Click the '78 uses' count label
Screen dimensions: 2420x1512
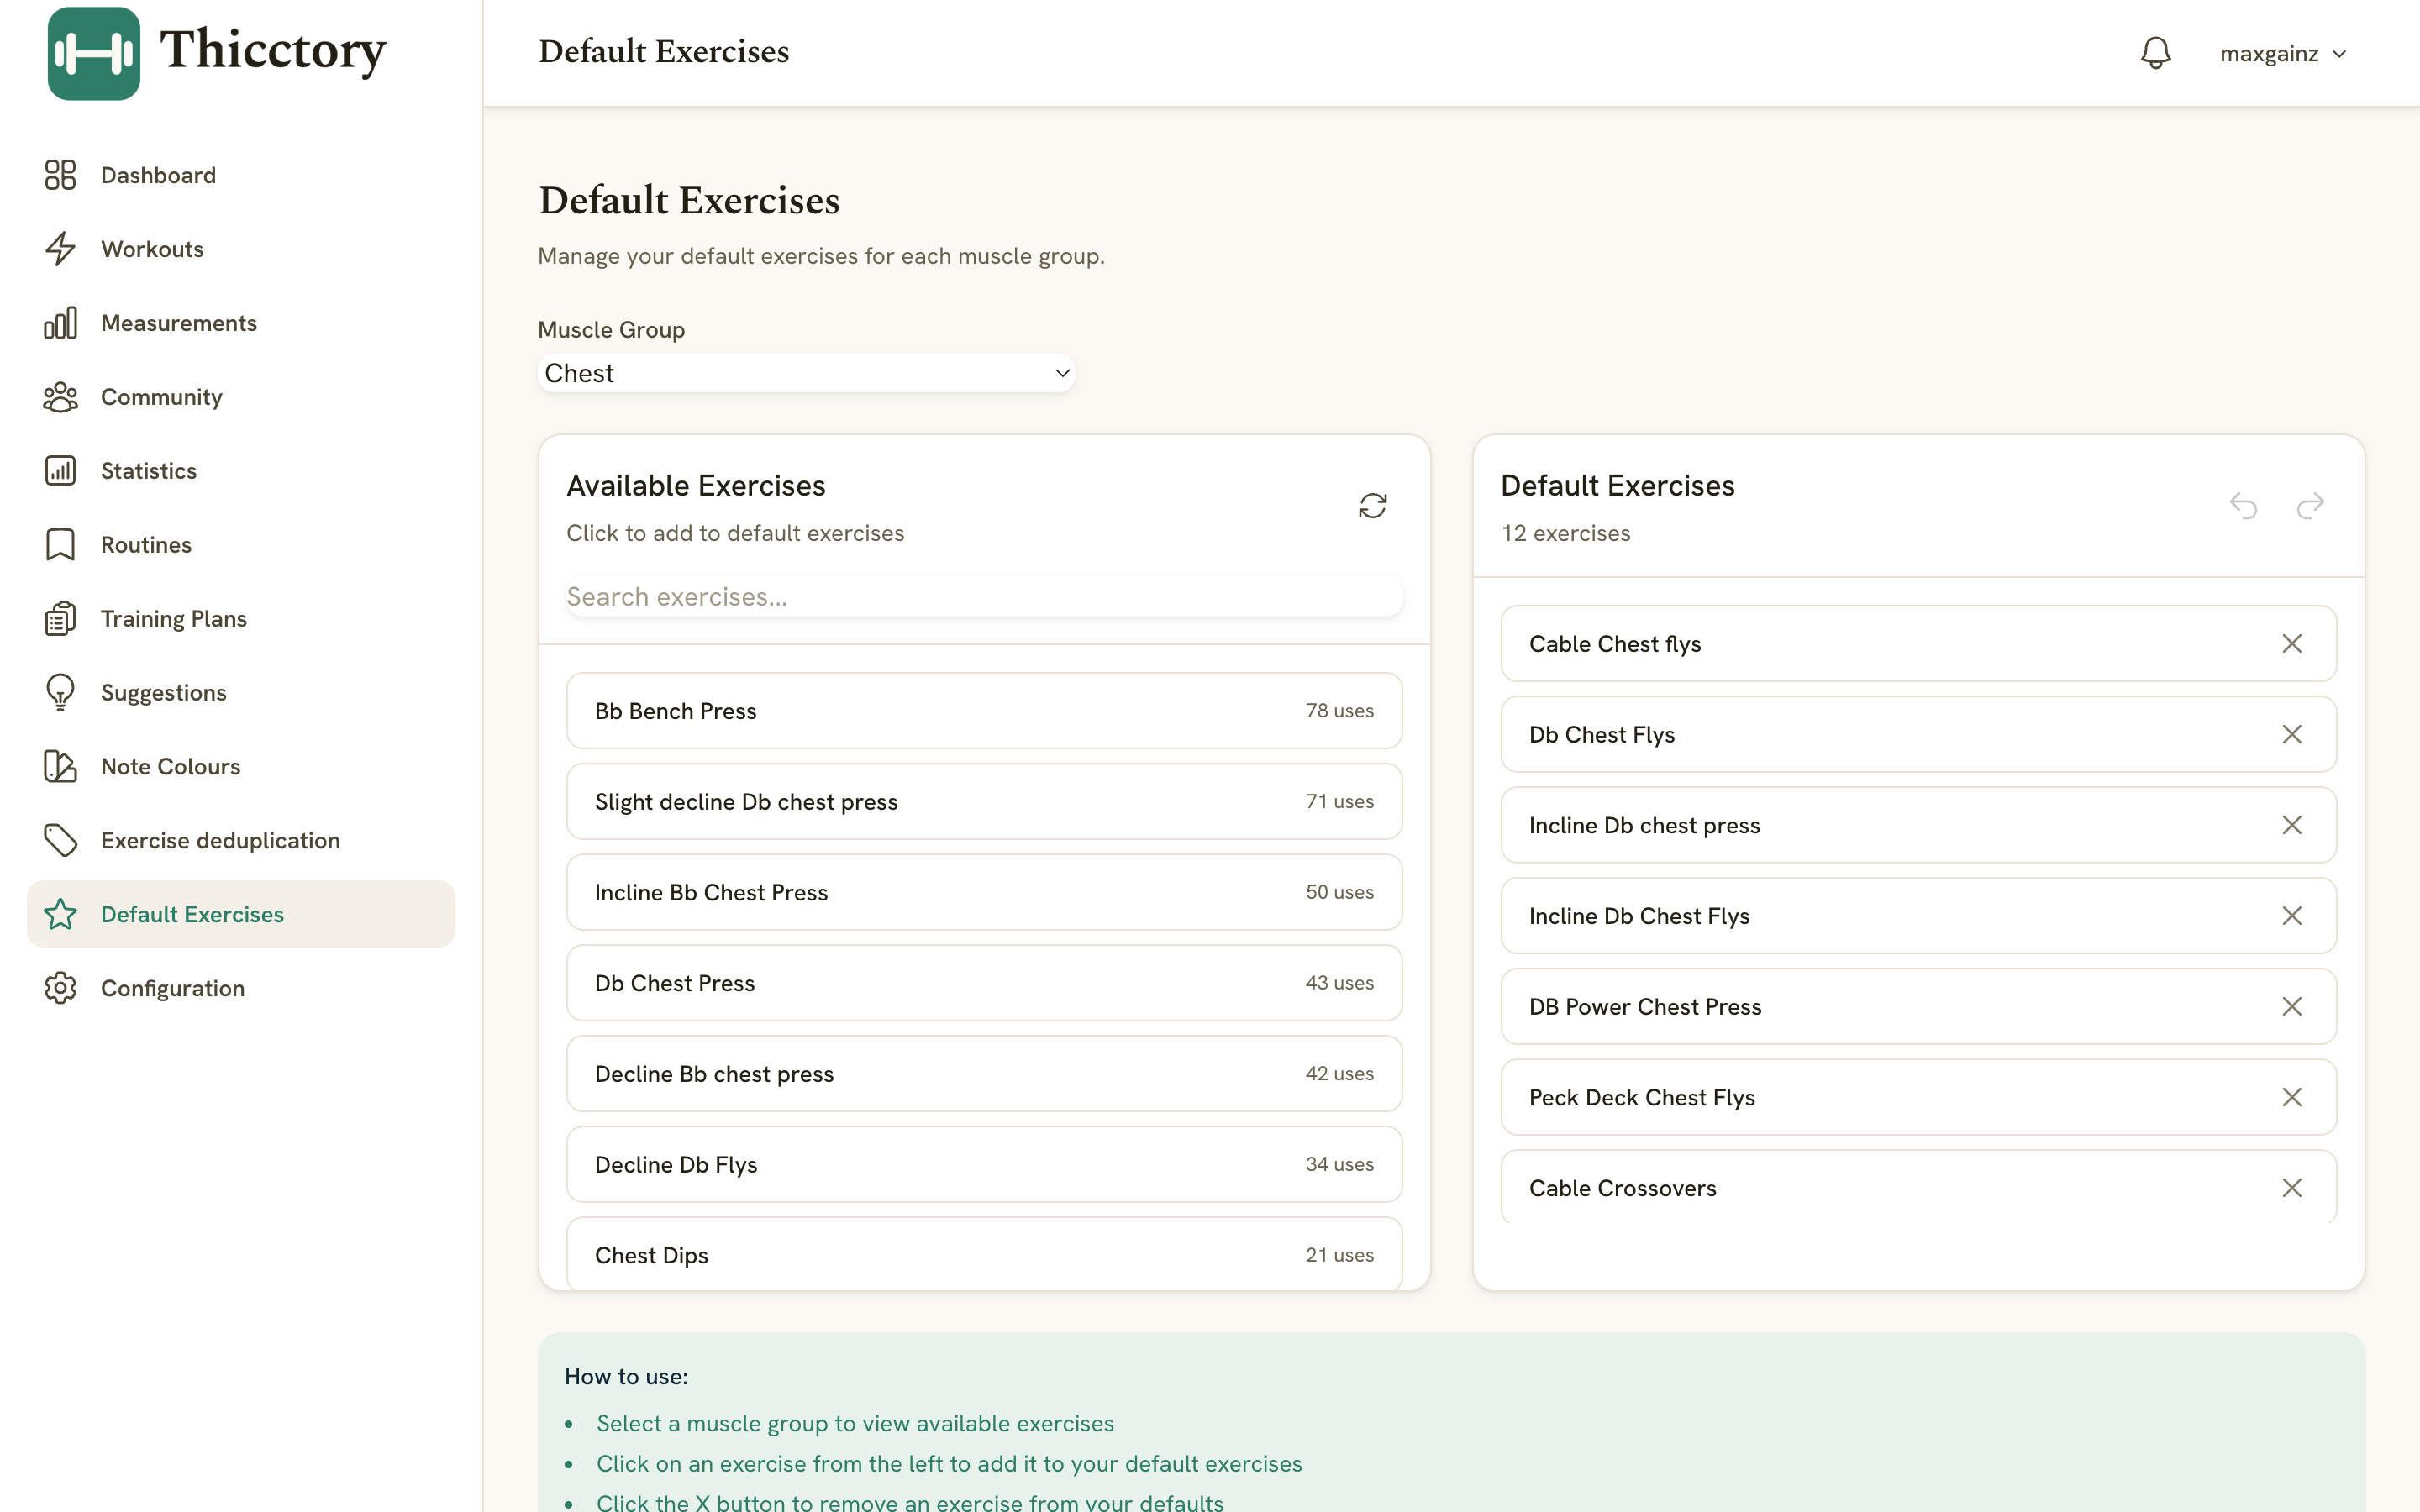coord(1339,711)
